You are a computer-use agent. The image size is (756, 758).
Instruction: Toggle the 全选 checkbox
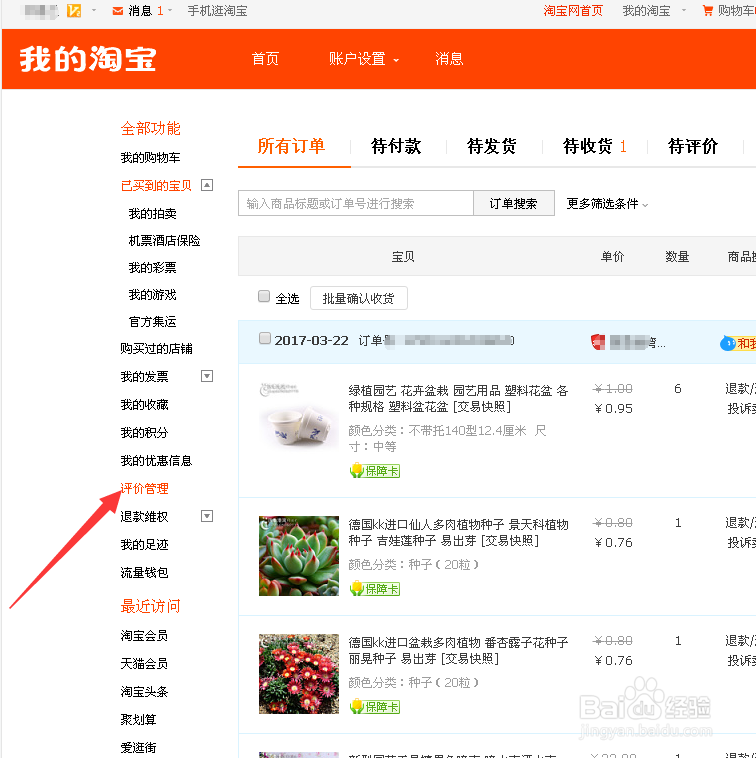pos(264,296)
